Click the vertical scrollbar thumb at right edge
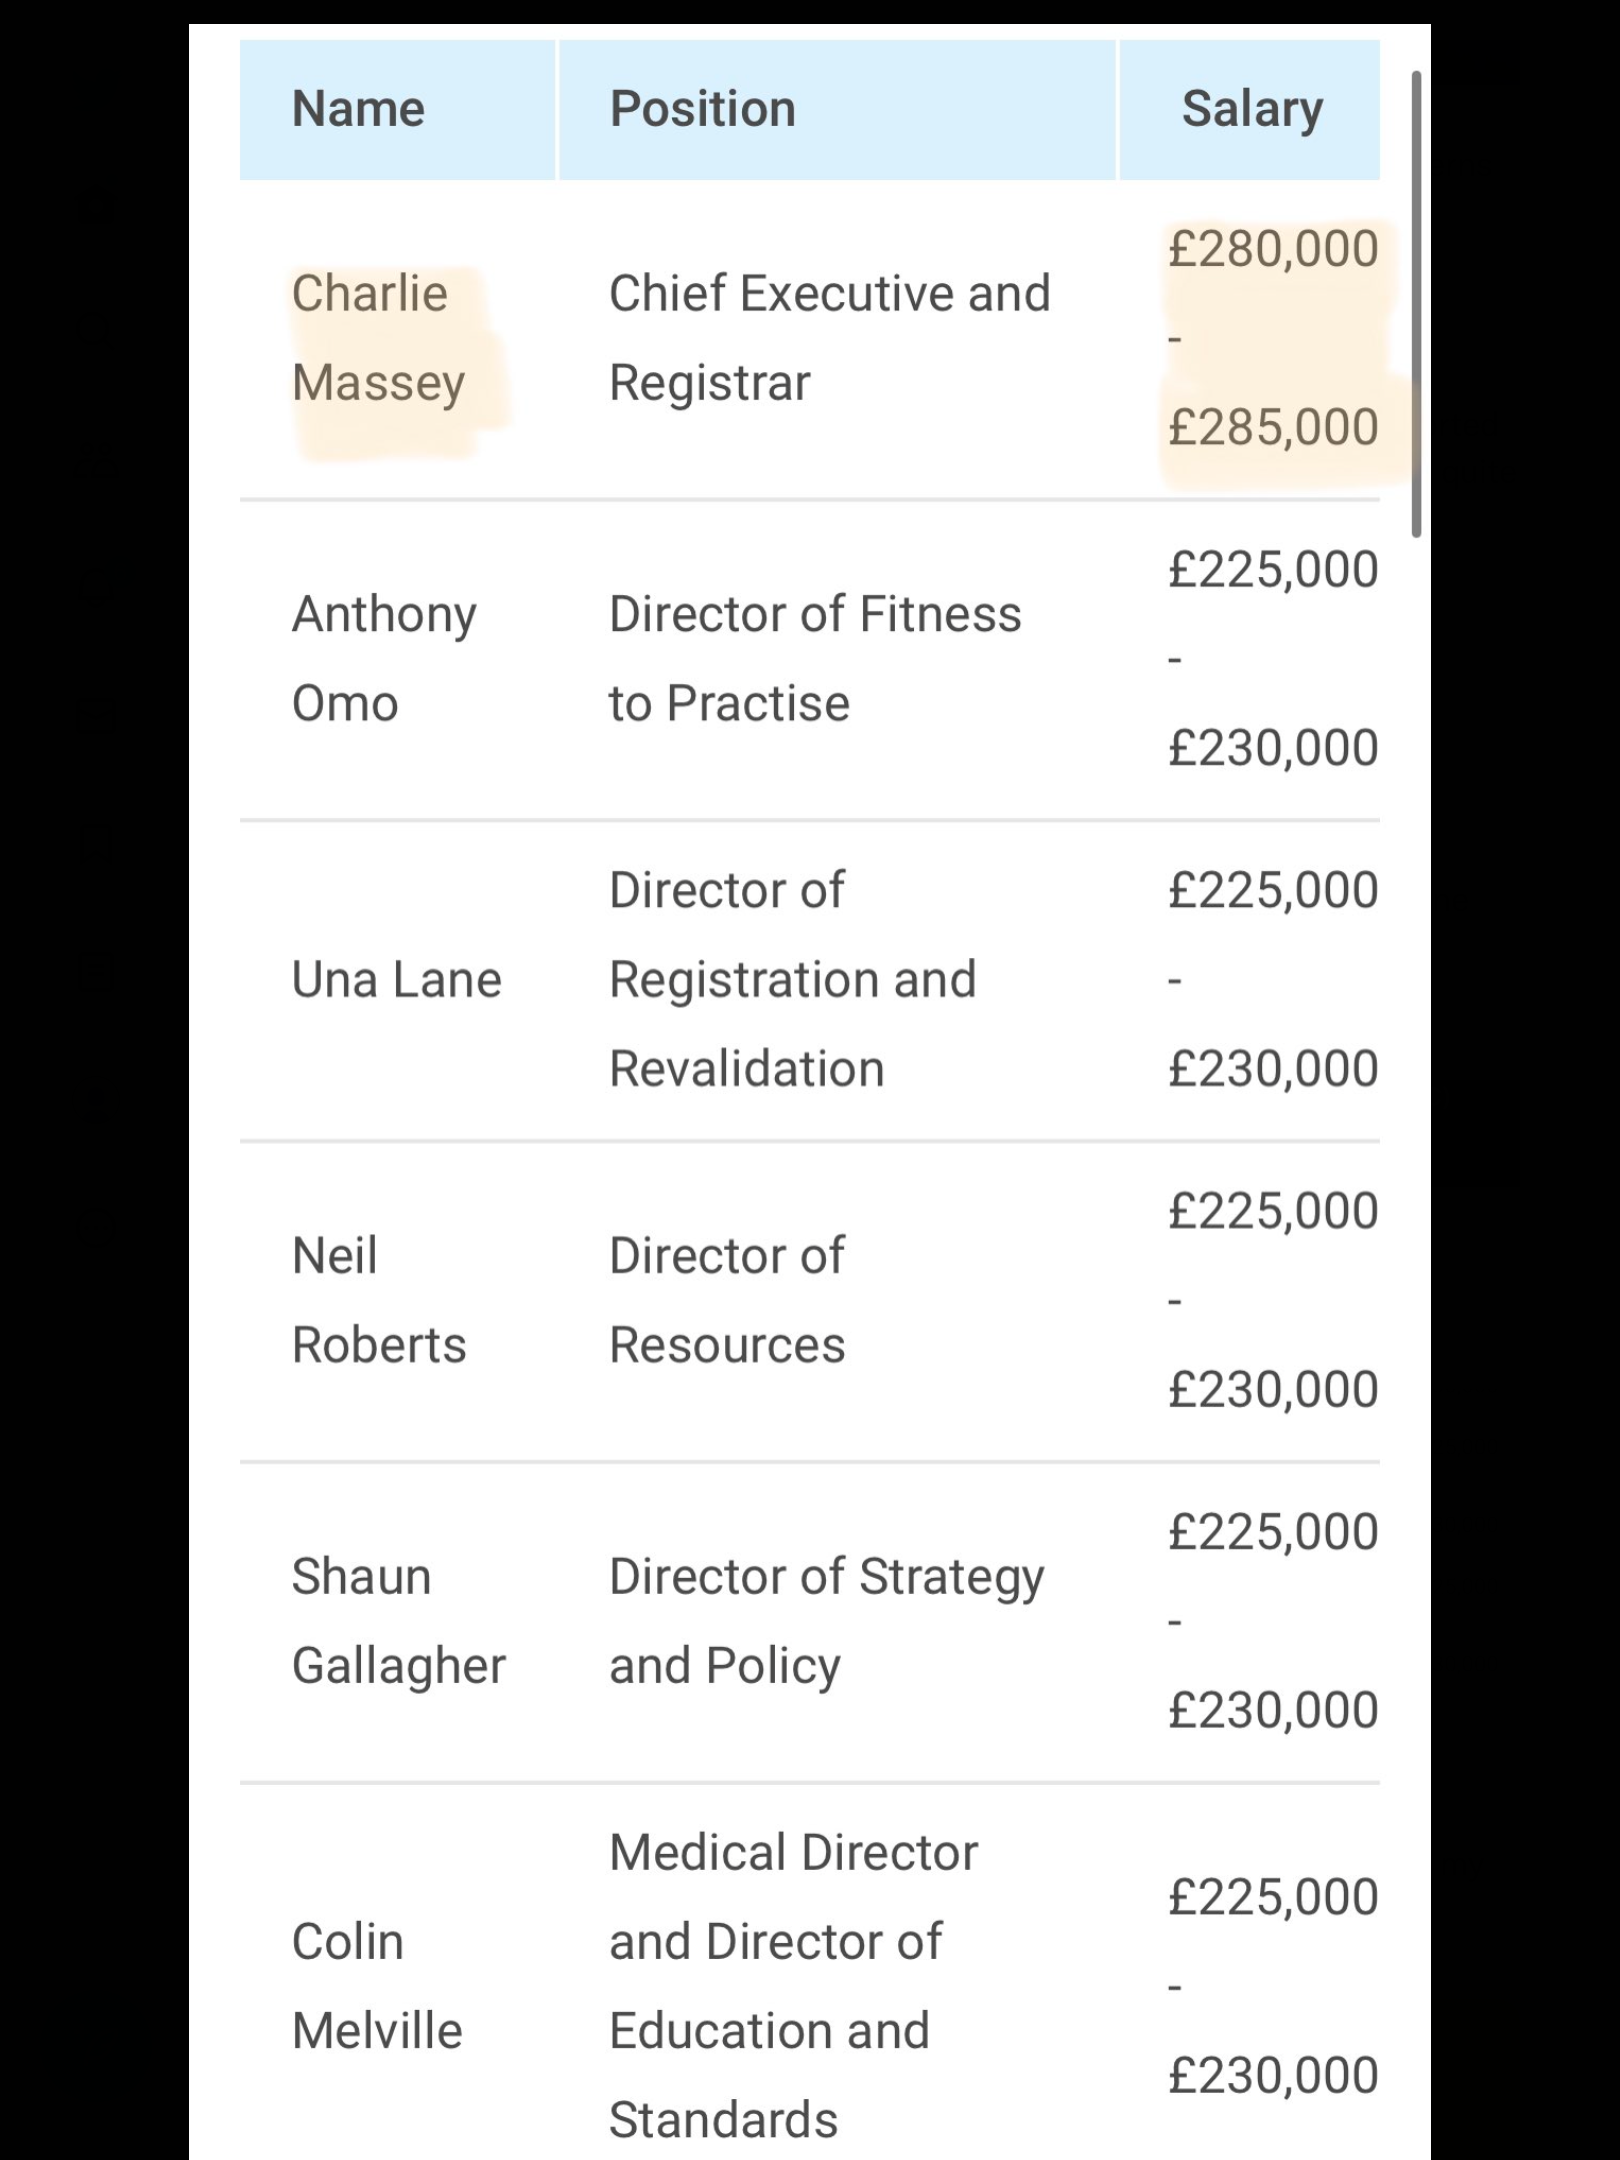Screen dimensions: 1620x2160 point(1415,304)
